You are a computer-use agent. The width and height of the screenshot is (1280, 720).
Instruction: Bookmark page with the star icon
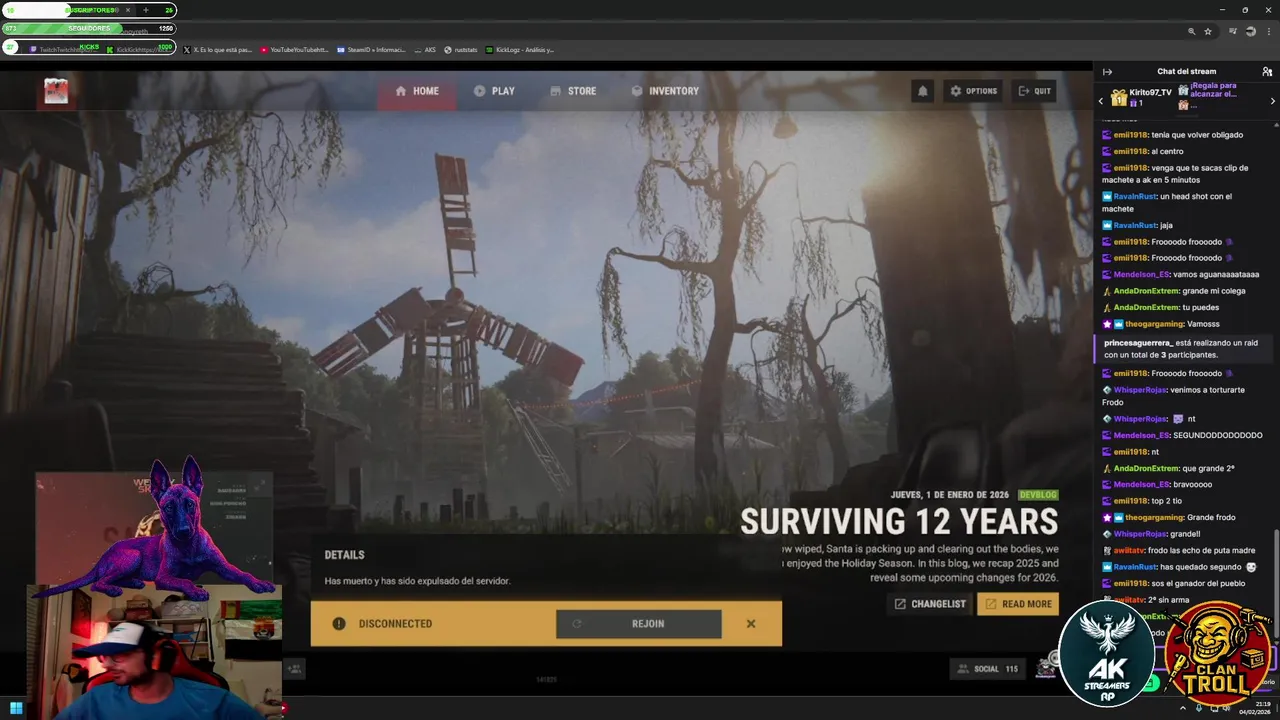[1208, 32]
